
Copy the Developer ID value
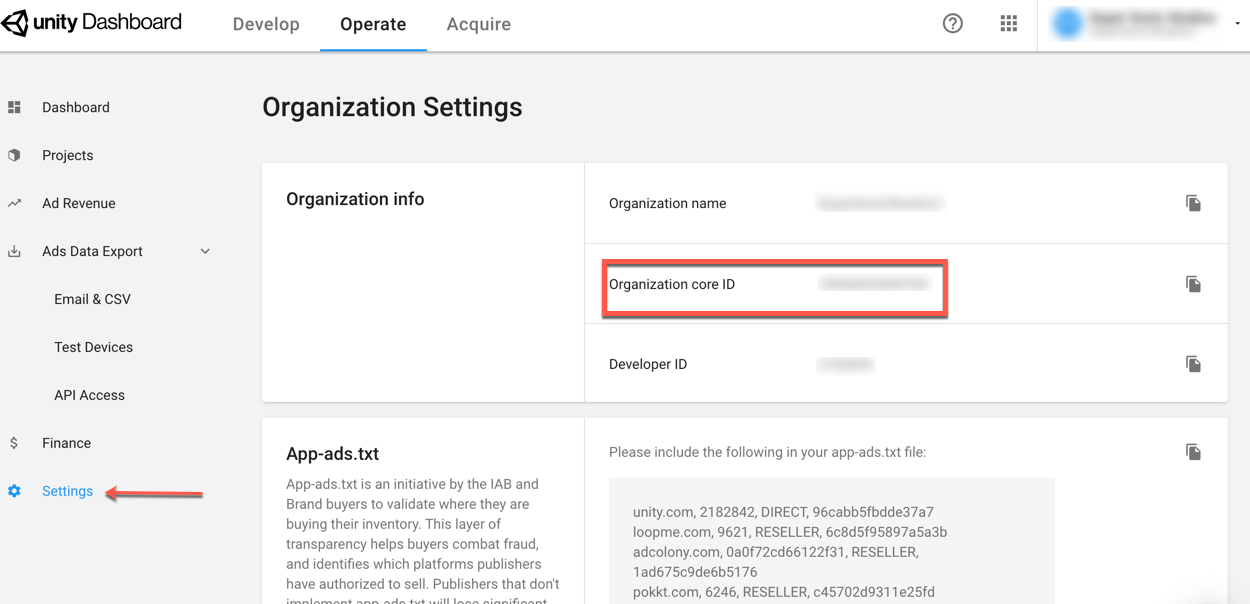[x=1193, y=364]
